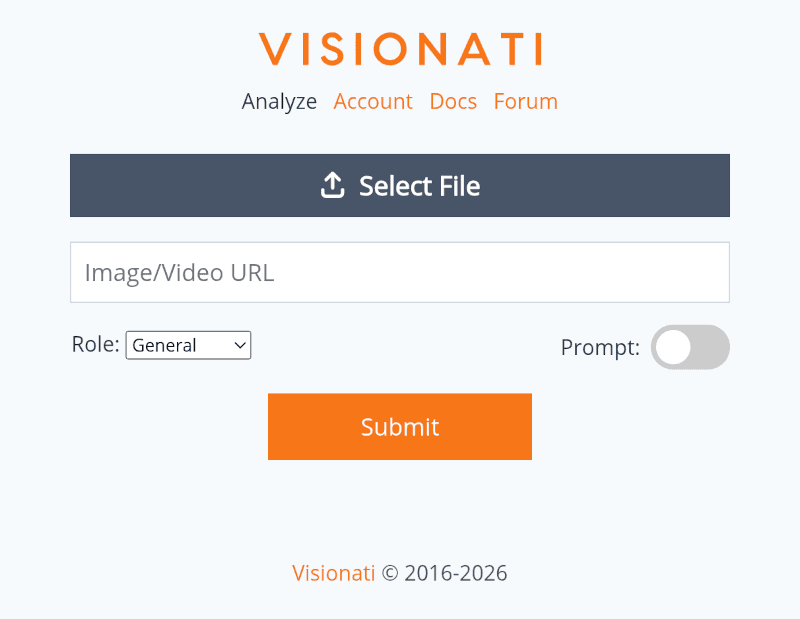Click the Role label next to the dropdown

(94, 343)
